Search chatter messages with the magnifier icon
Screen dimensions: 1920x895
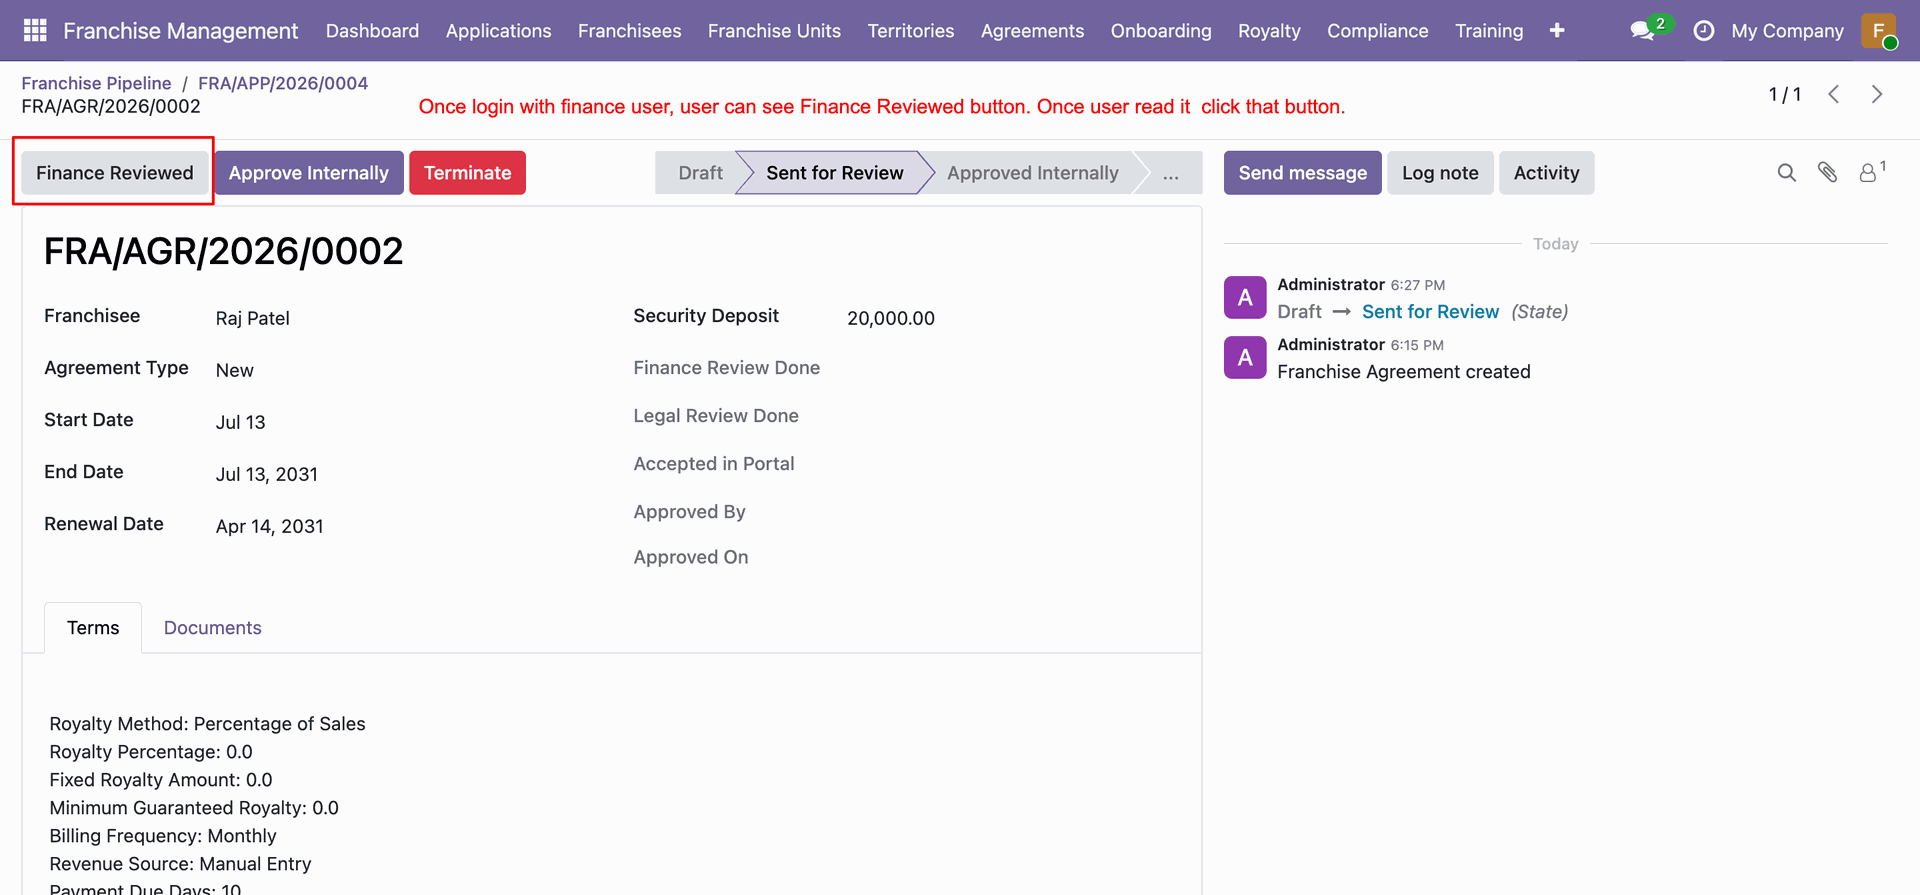[1787, 173]
